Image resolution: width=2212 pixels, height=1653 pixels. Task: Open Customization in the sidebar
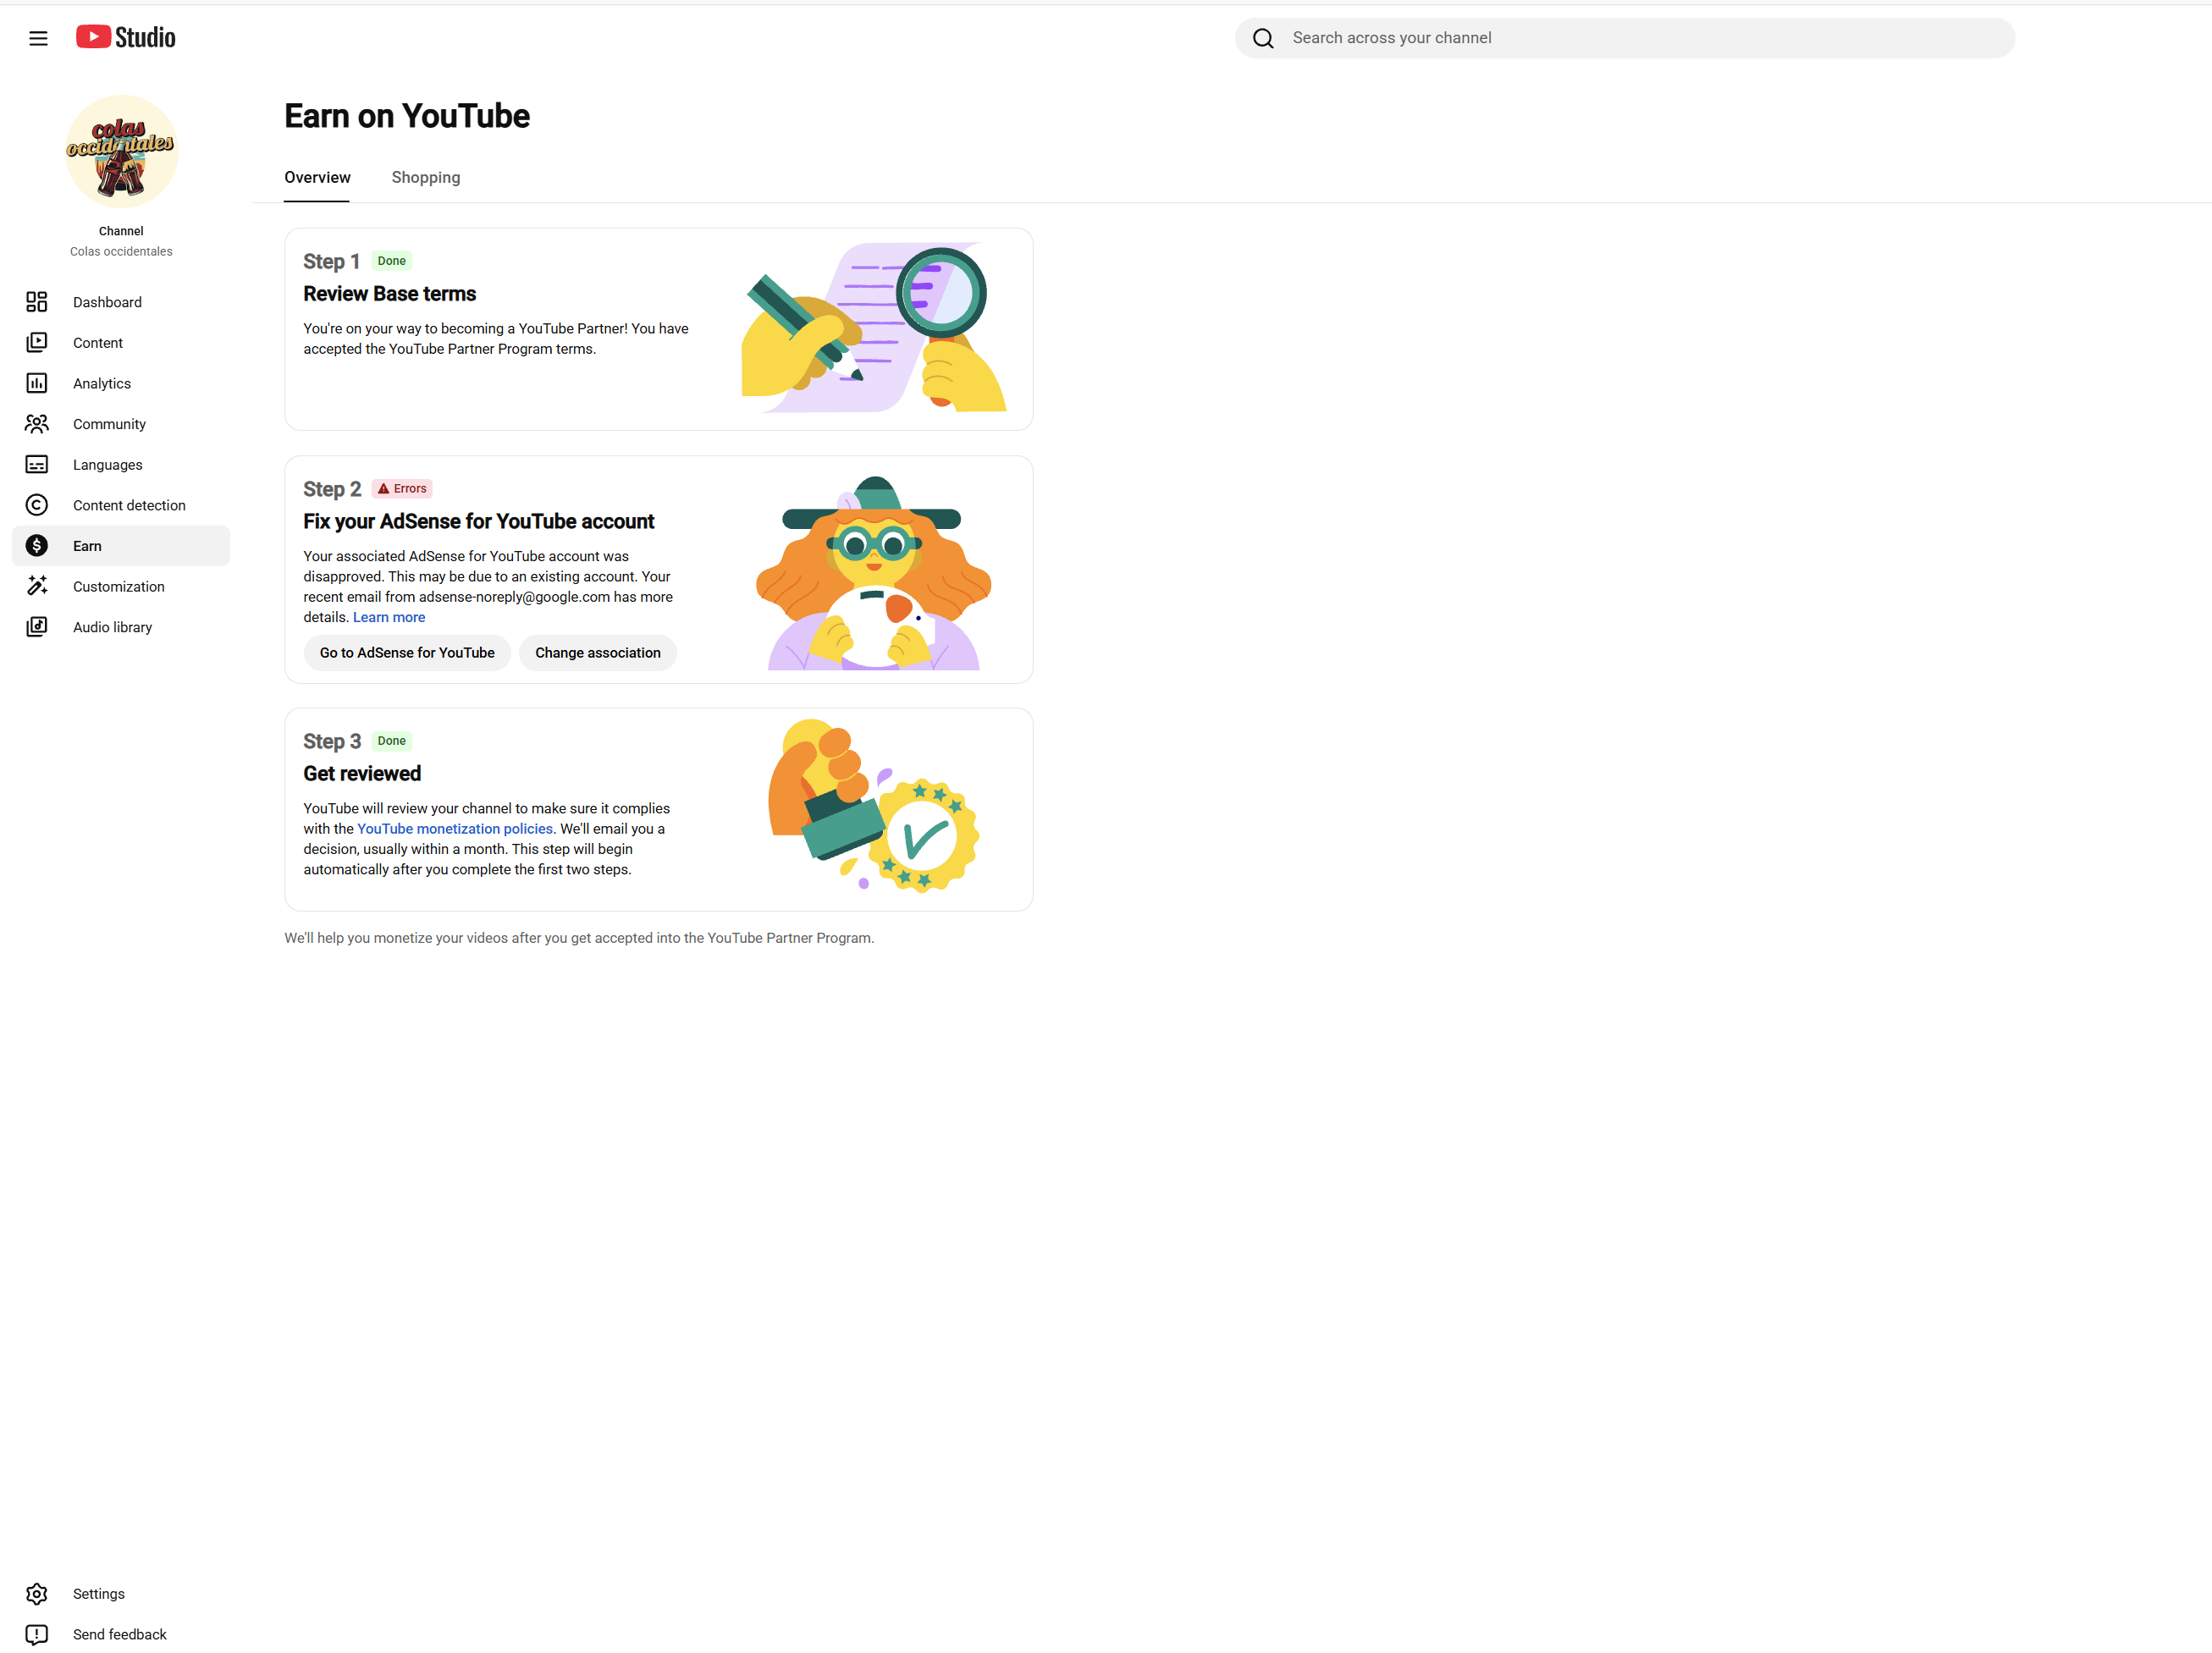click(x=121, y=586)
